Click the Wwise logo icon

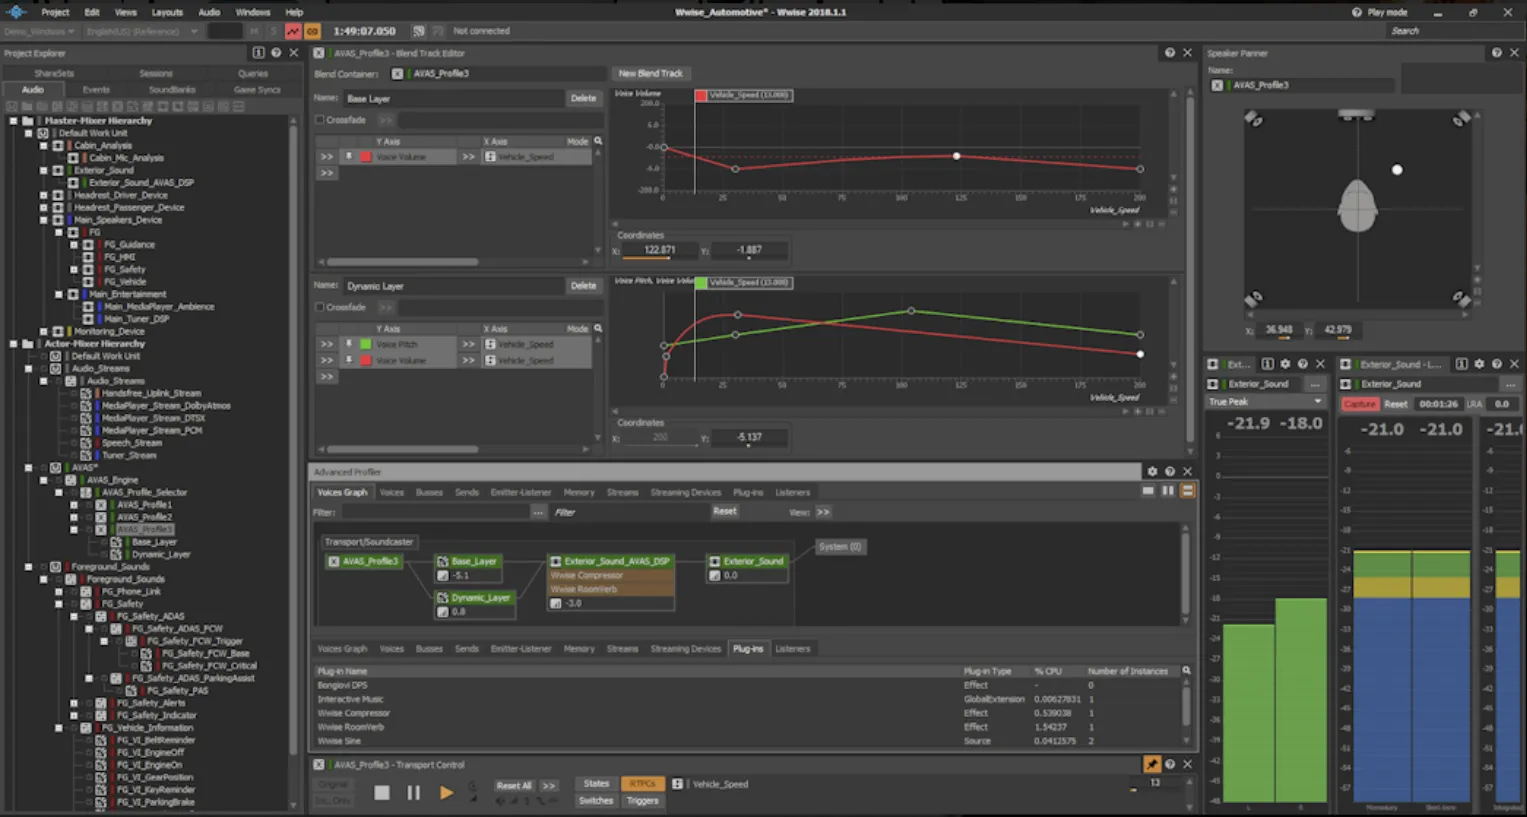click(x=16, y=12)
